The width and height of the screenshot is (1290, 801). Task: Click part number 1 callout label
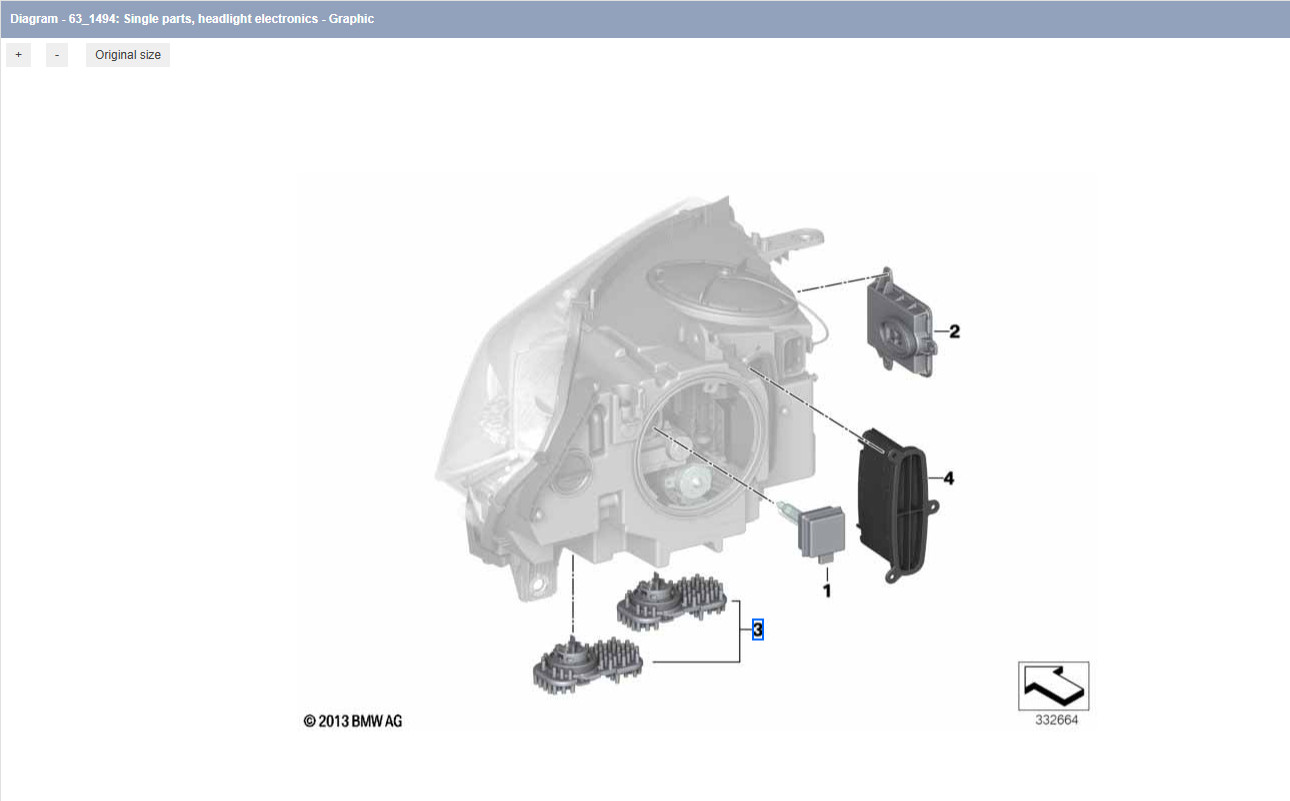pos(825,591)
